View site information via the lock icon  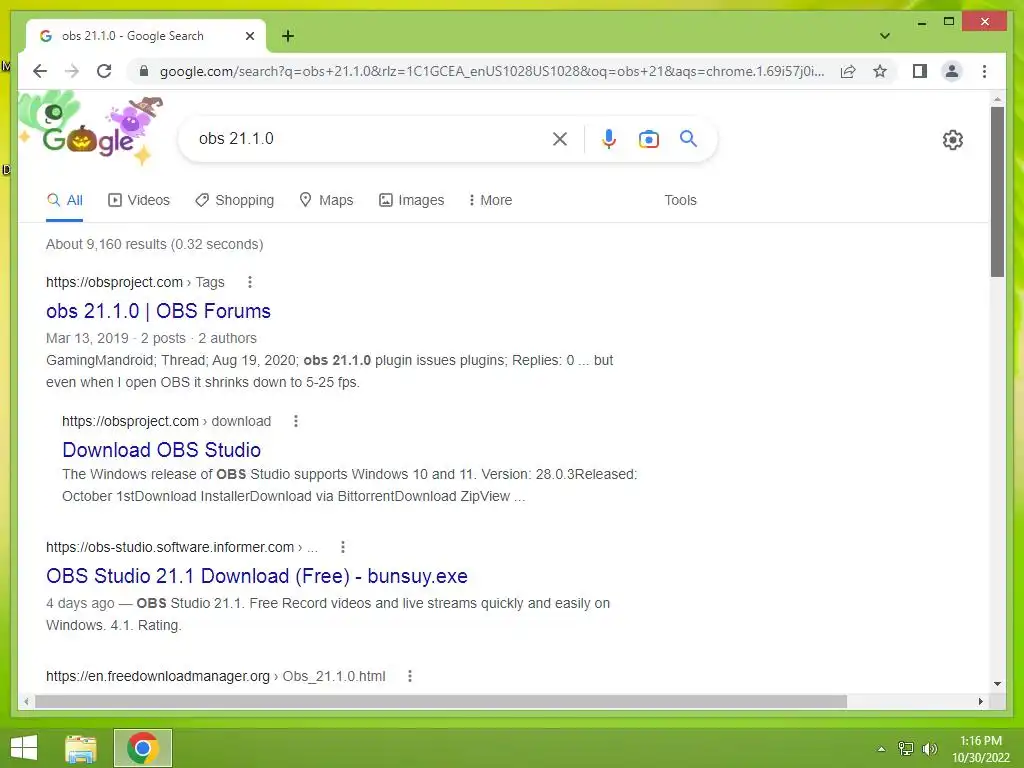point(144,71)
